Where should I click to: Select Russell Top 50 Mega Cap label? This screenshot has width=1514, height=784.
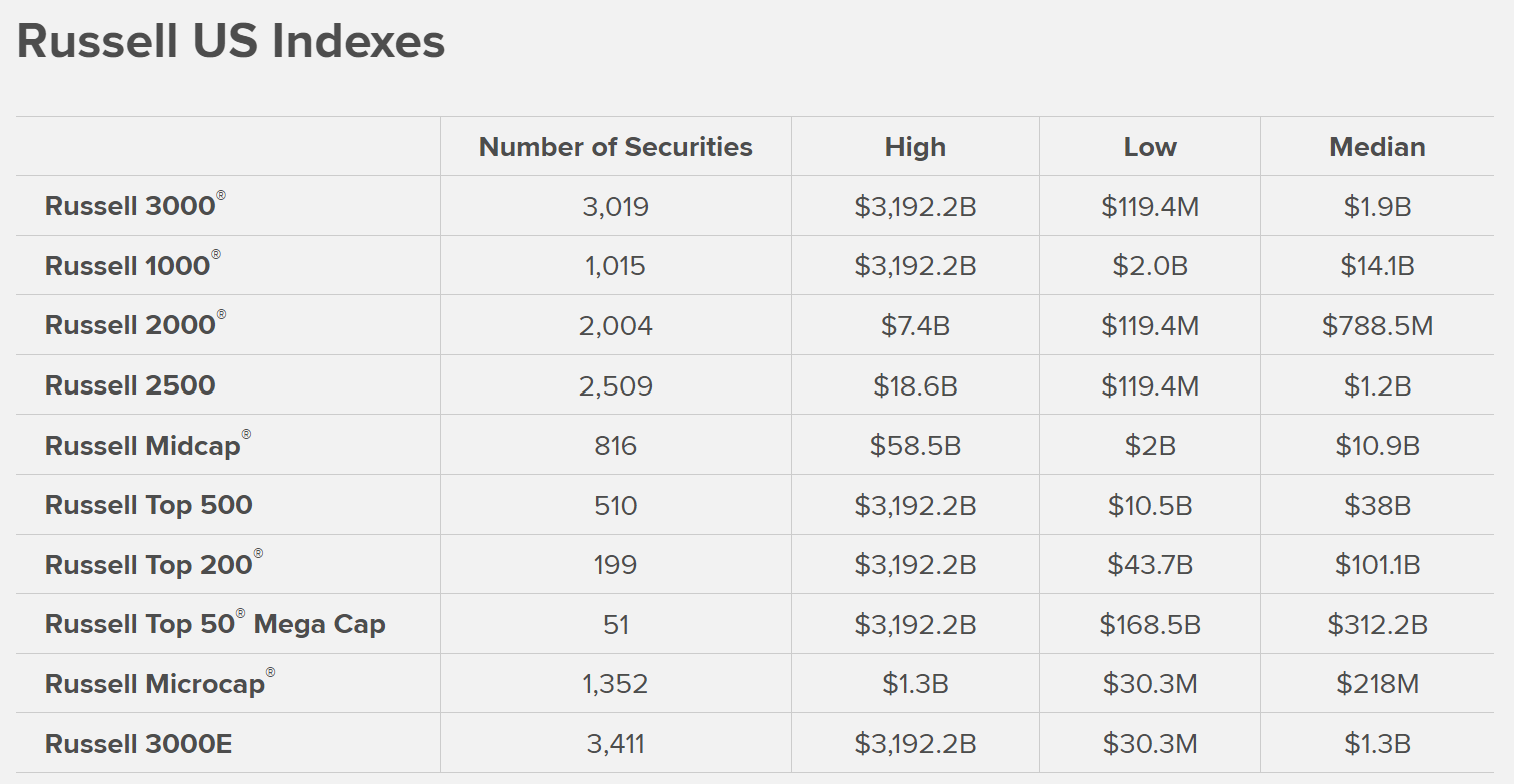click(x=215, y=624)
